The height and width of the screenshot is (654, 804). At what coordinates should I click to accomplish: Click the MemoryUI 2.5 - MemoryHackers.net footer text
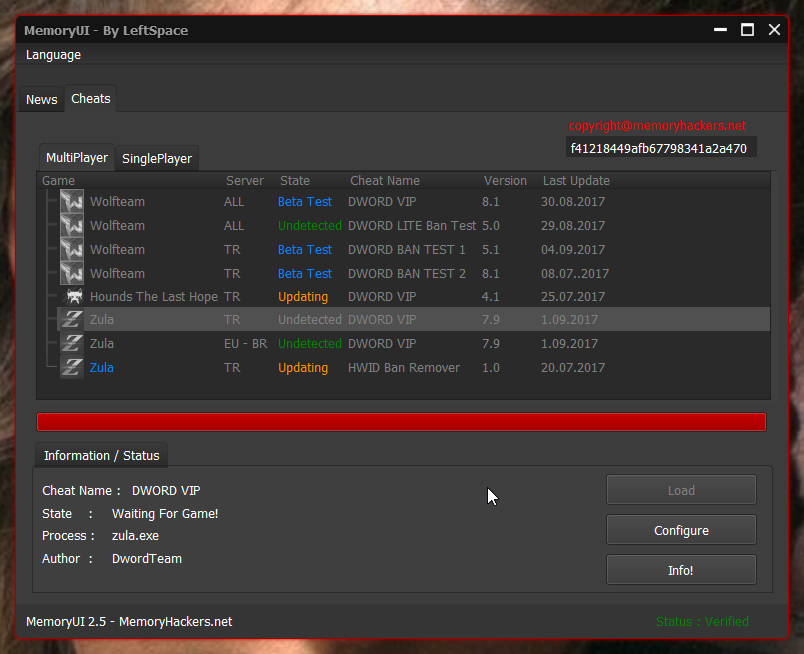coord(129,622)
